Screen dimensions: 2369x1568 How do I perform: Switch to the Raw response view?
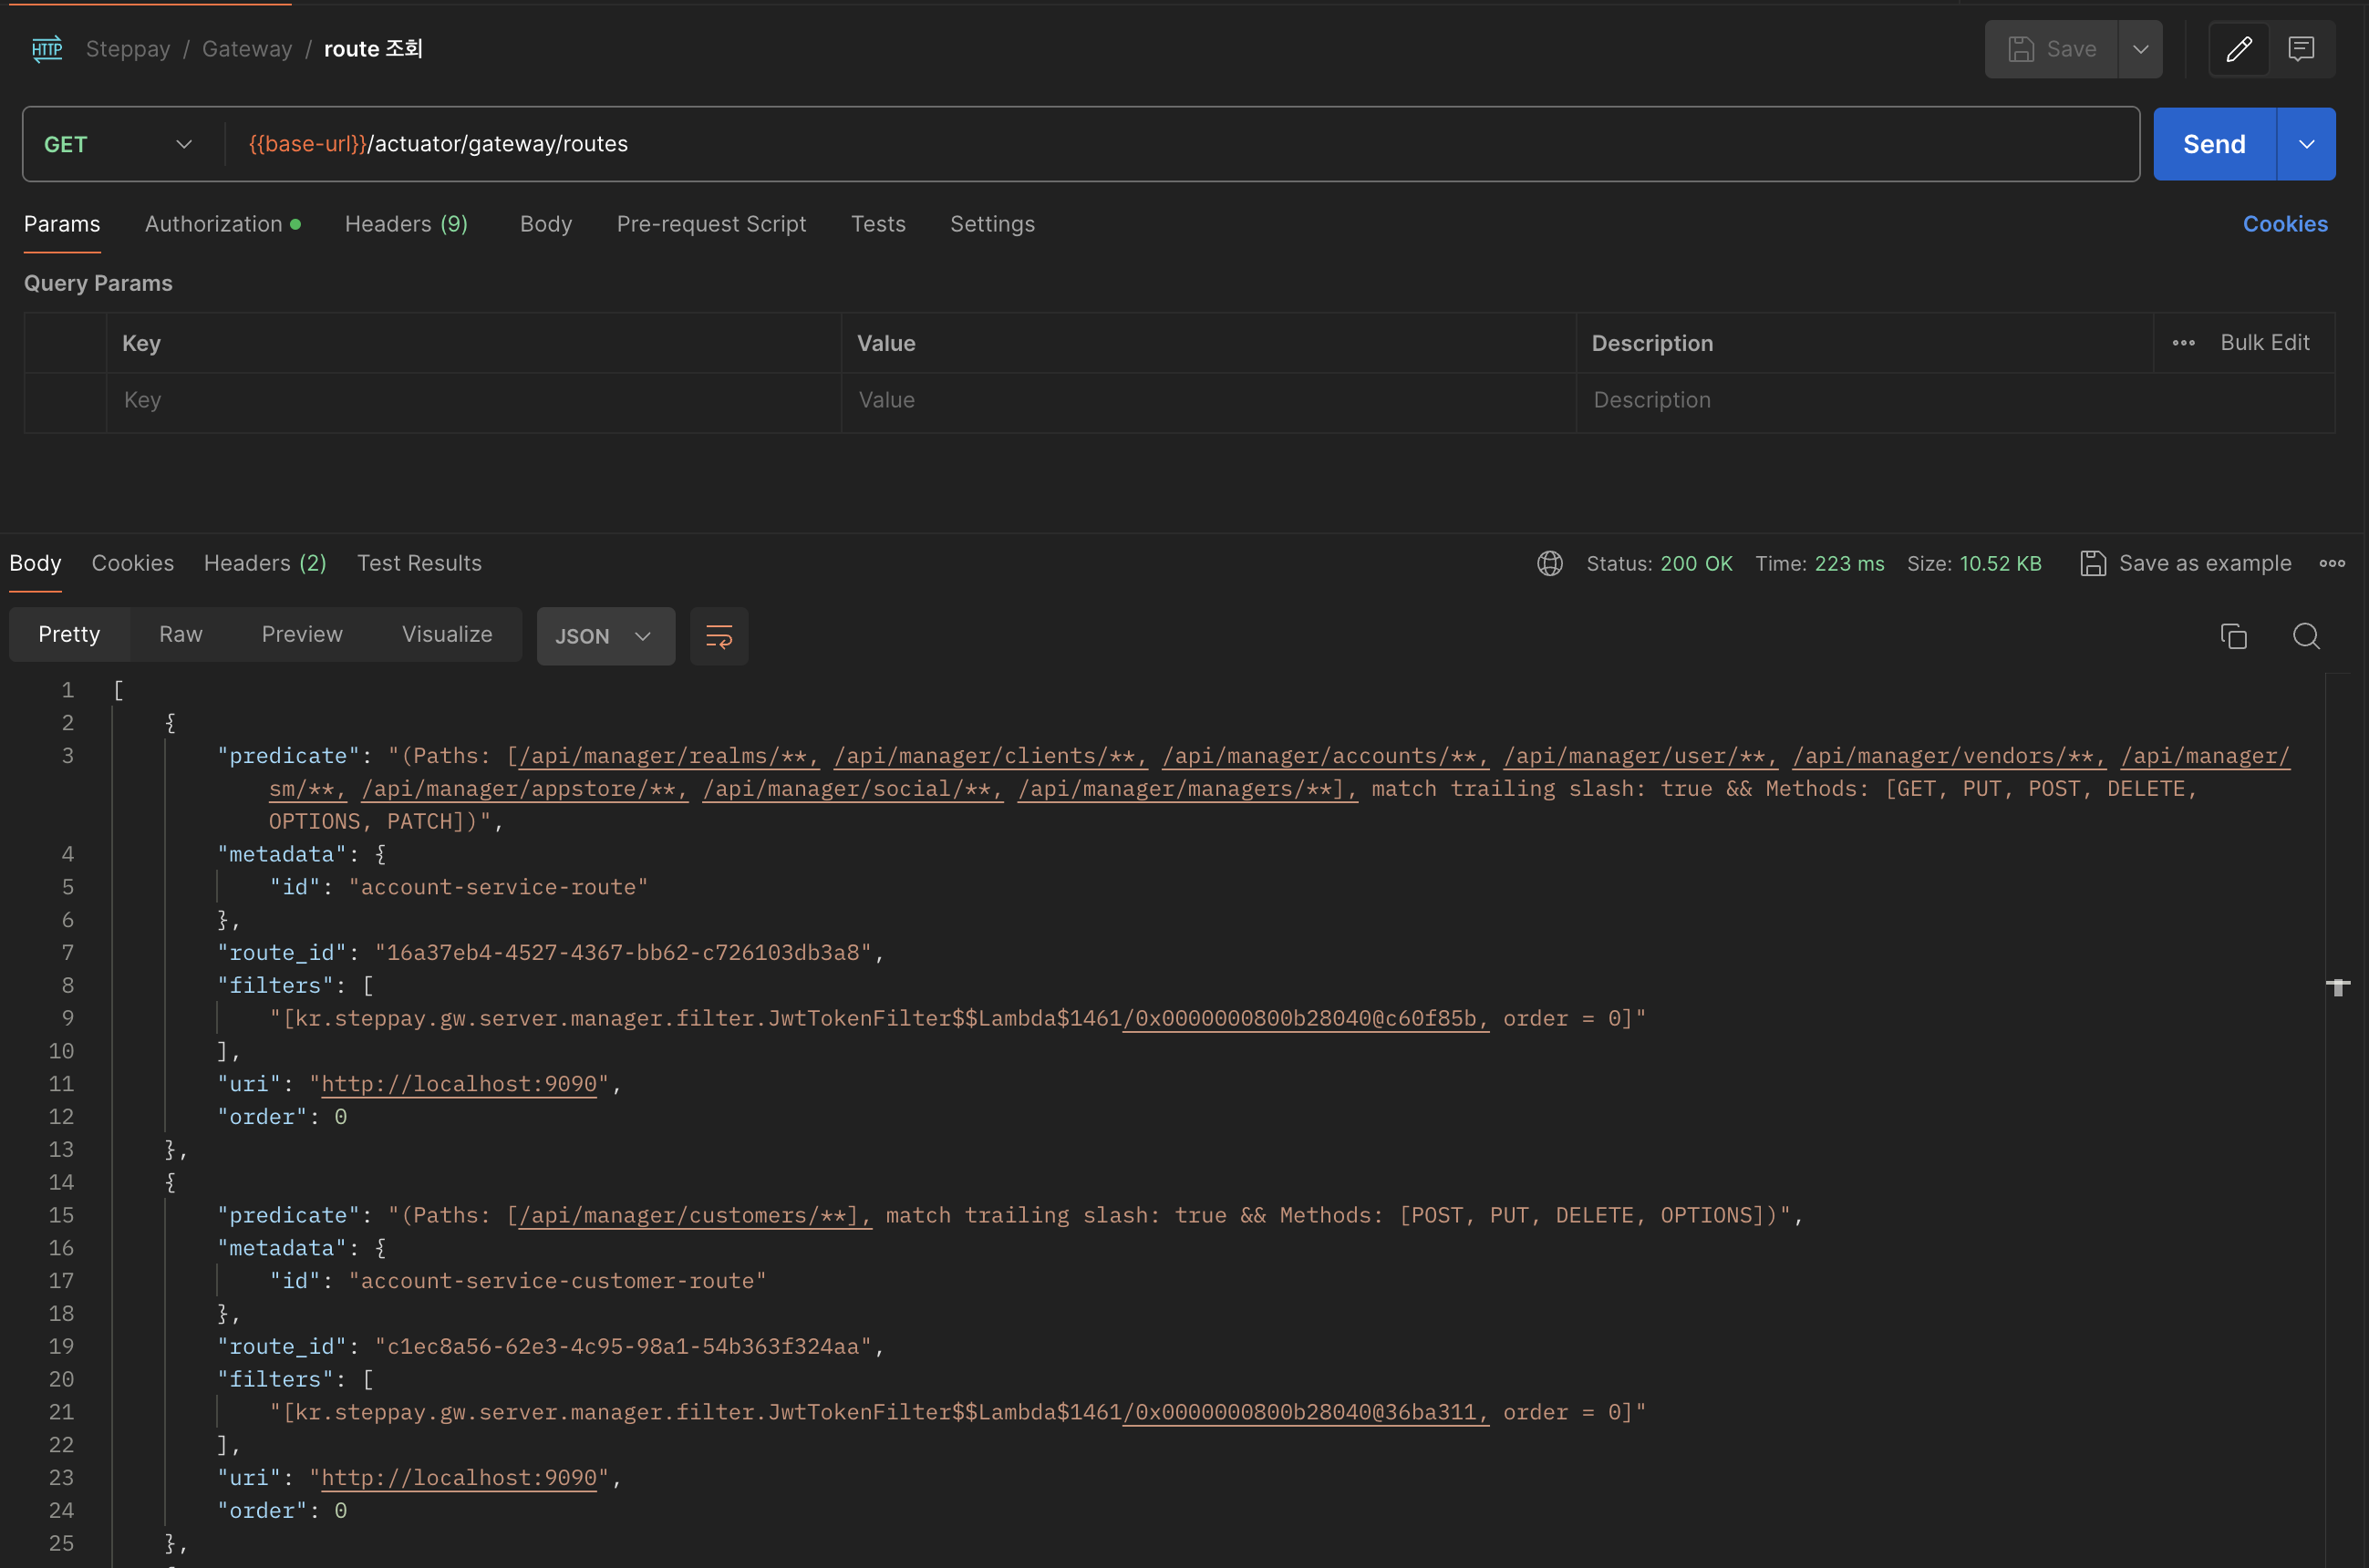coord(180,634)
